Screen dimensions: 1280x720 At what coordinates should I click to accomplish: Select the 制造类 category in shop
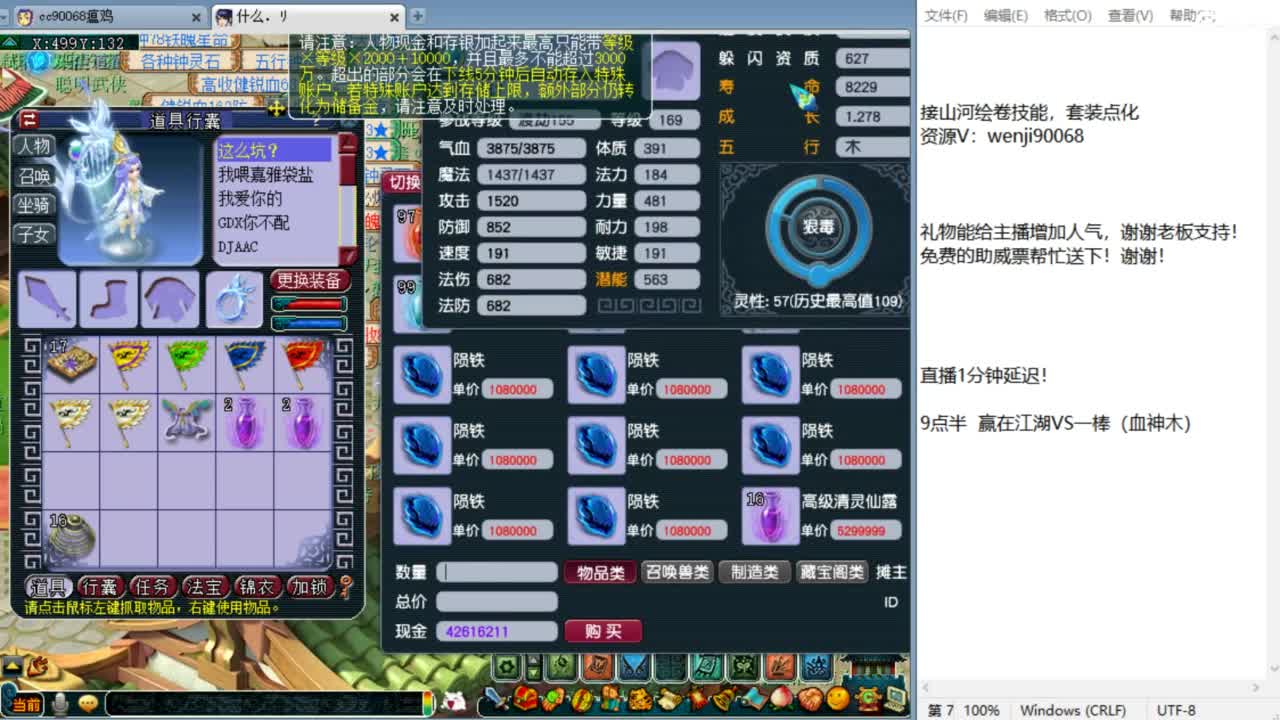(x=754, y=572)
